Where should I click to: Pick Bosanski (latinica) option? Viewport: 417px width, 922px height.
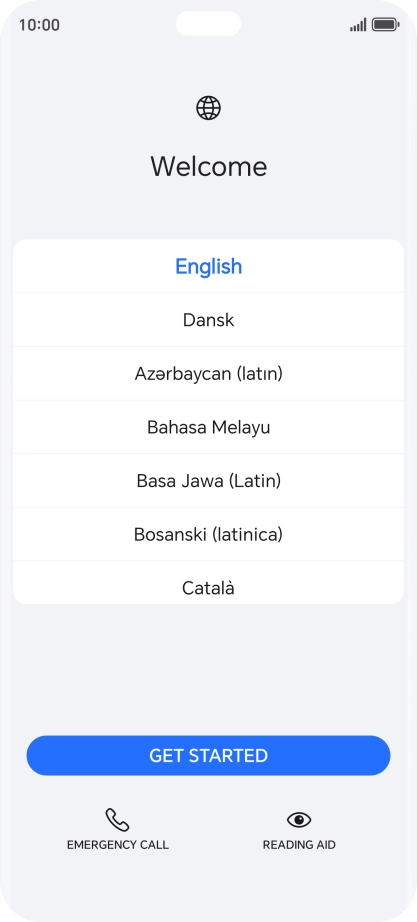pyautogui.click(x=208, y=534)
